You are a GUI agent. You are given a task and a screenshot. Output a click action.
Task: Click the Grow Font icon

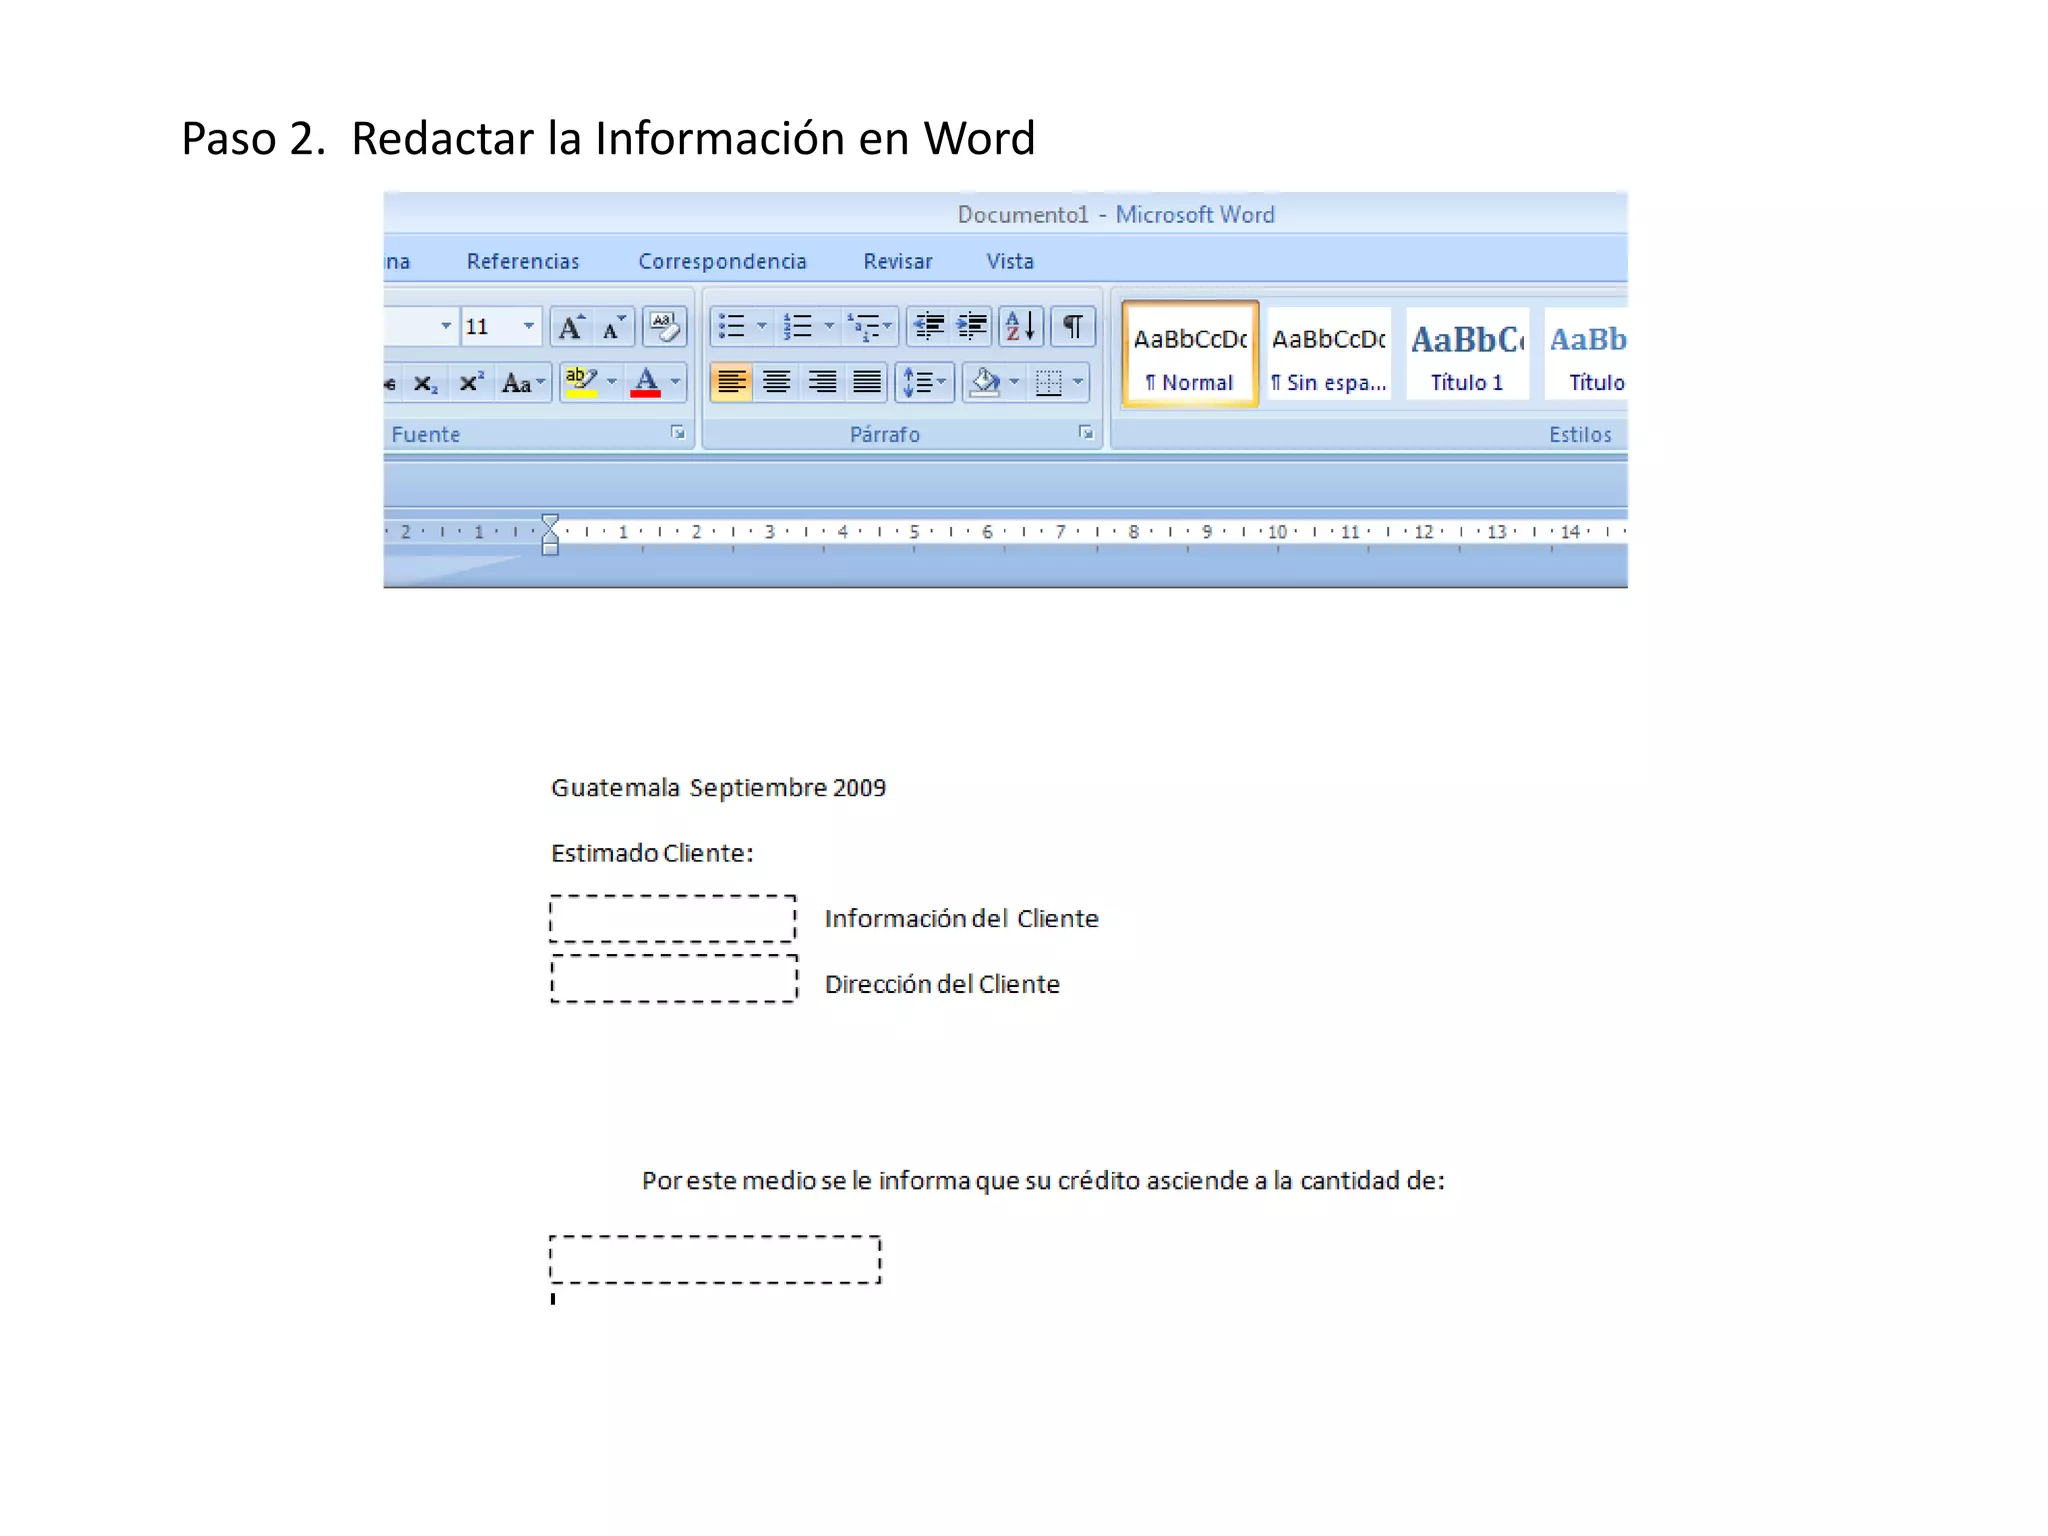(x=571, y=327)
